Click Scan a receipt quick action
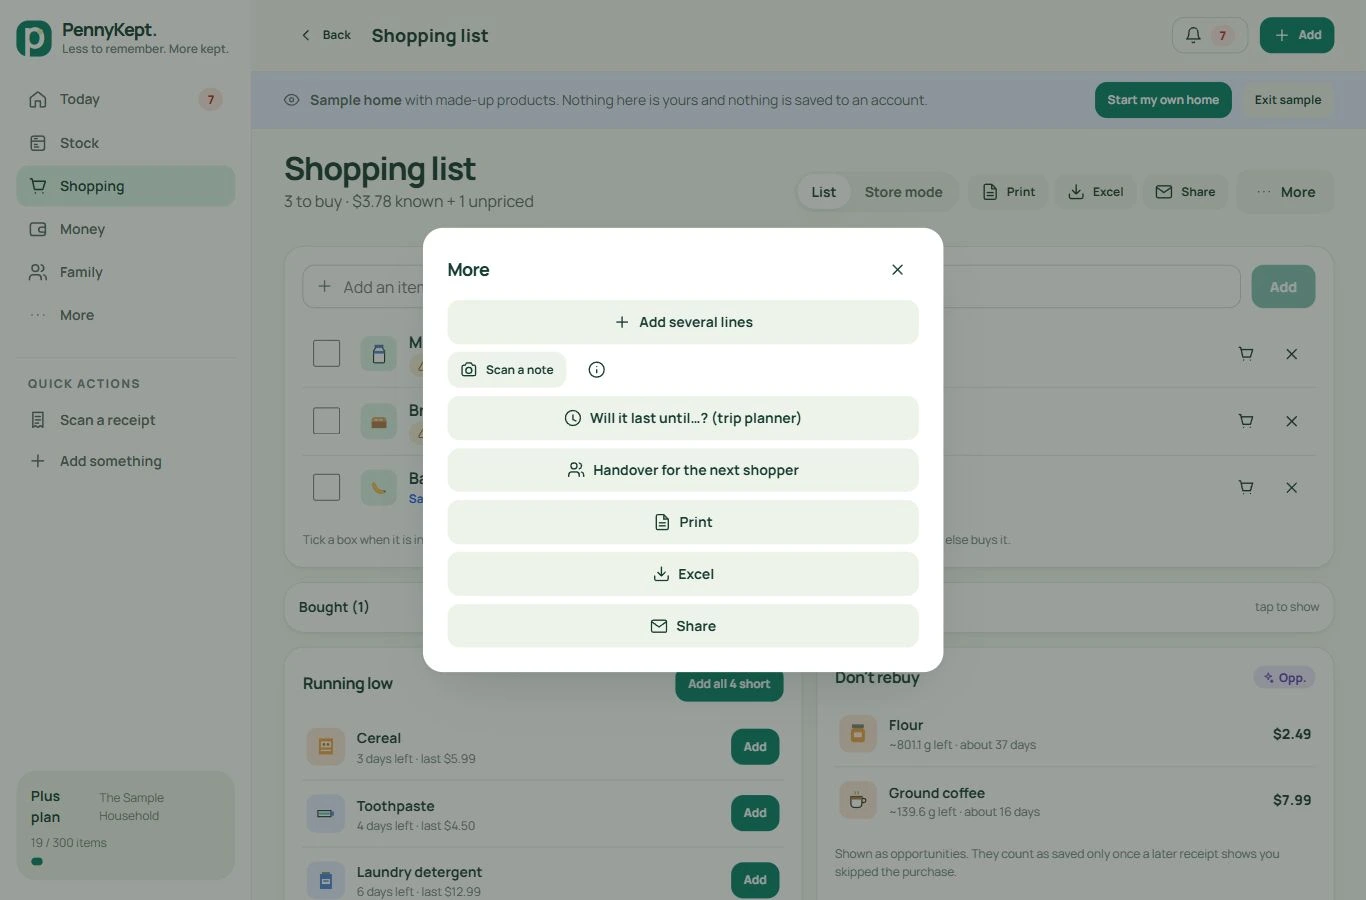1366x900 pixels. tap(126, 420)
